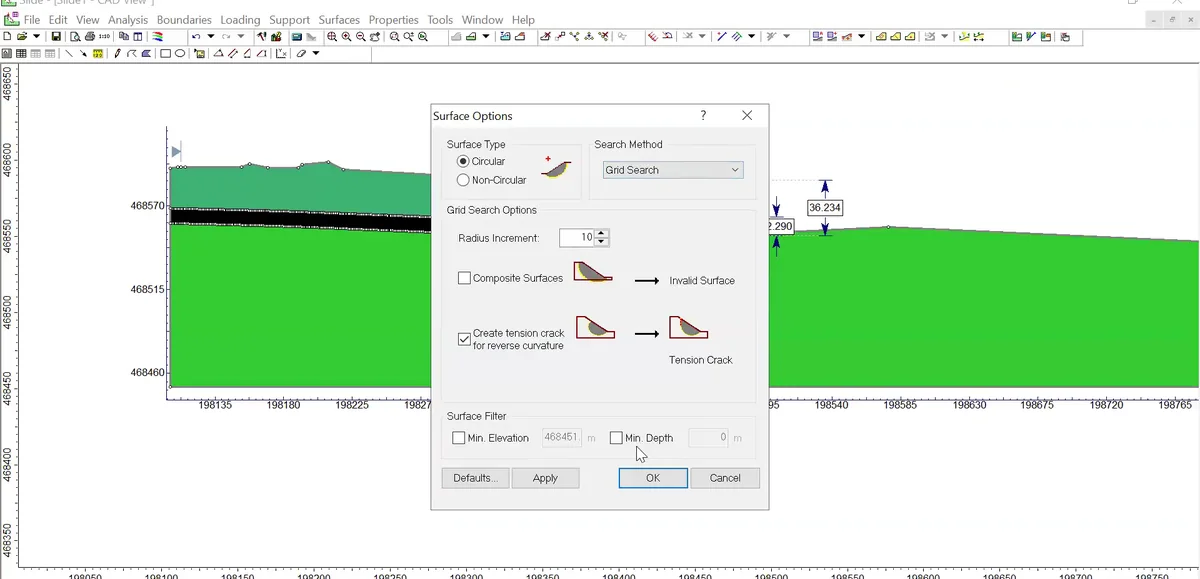Image resolution: width=1200 pixels, height=579 pixels.
Task: Click the Radius Increment input field
Action: 577,238
